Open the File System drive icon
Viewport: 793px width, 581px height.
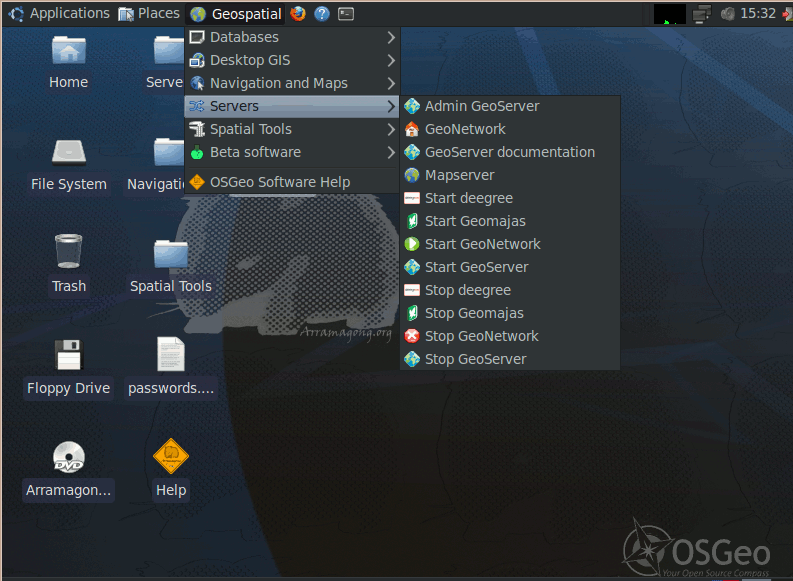[x=69, y=153]
